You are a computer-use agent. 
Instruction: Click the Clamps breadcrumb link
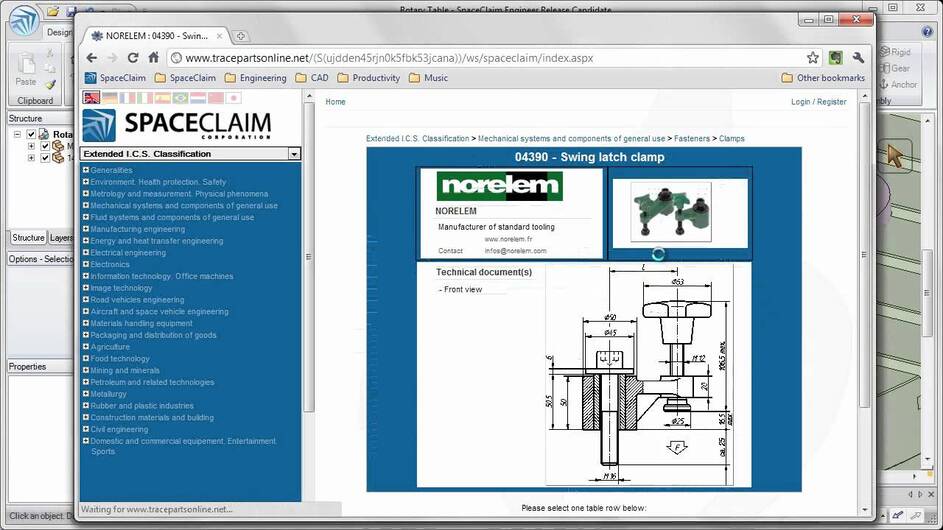point(731,138)
